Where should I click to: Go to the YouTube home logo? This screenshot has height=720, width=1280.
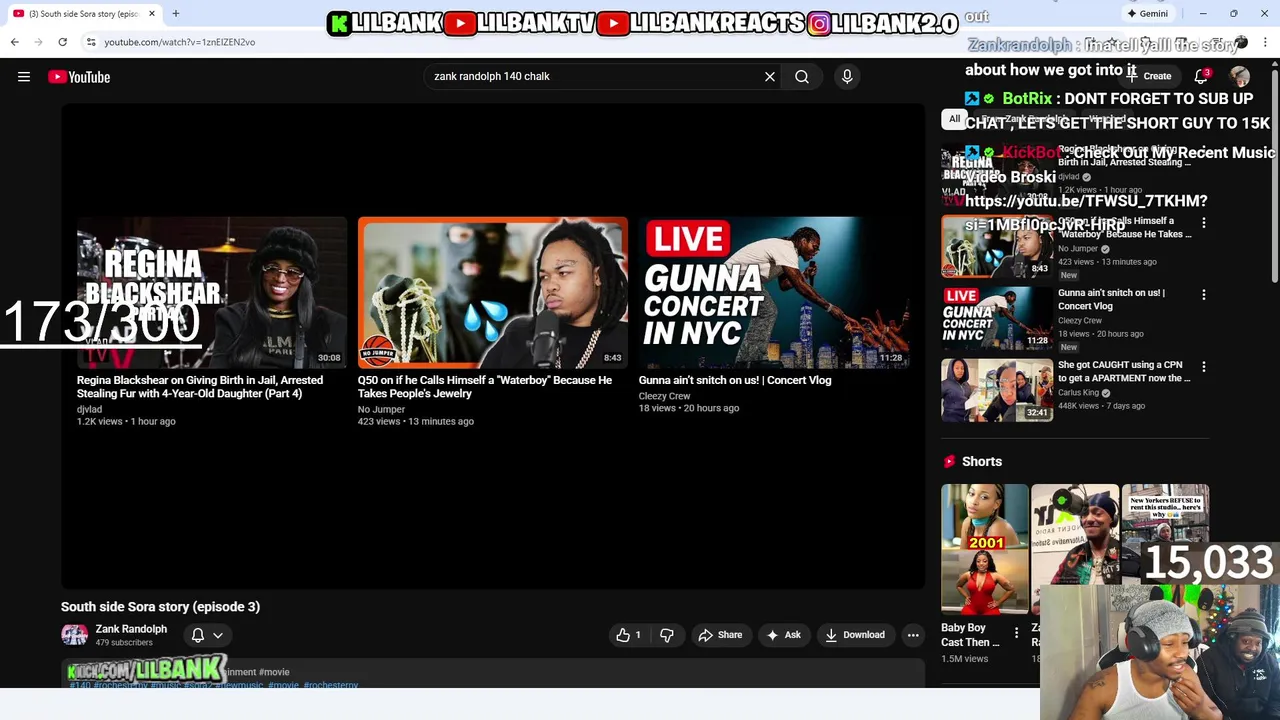[79, 77]
